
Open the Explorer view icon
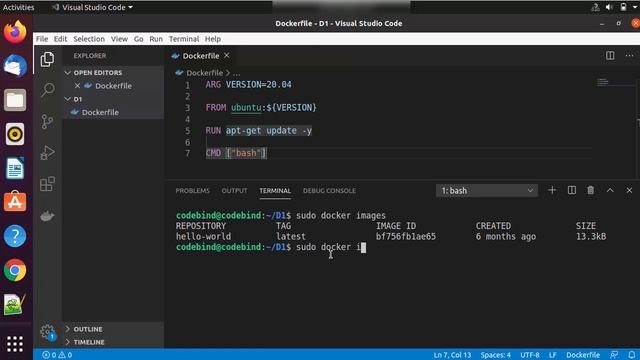tap(47, 60)
